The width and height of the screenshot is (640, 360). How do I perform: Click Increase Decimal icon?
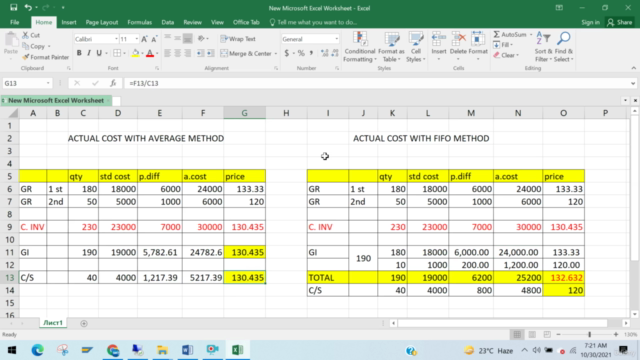(x=324, y=53)
